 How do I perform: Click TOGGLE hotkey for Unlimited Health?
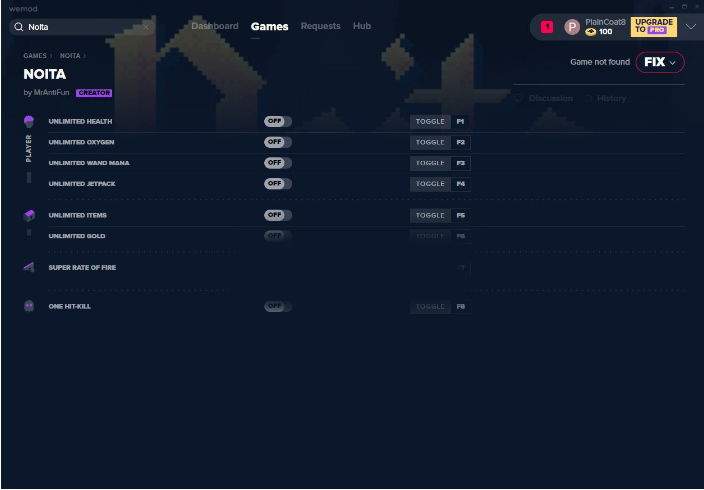click(x=430, y=122)
